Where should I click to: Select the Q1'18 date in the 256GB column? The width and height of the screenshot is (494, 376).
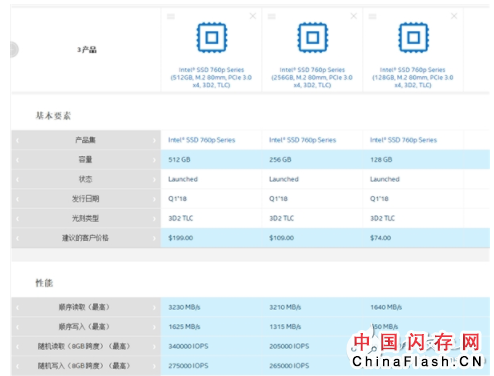point(278,199)
